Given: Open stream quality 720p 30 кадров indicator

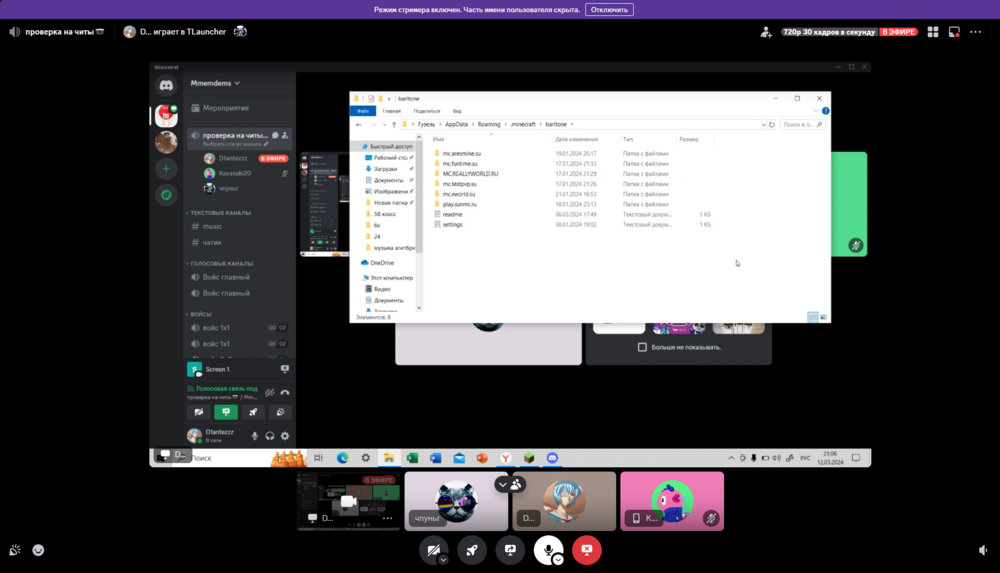Looking at the screenshot, I should coord(829,32).
